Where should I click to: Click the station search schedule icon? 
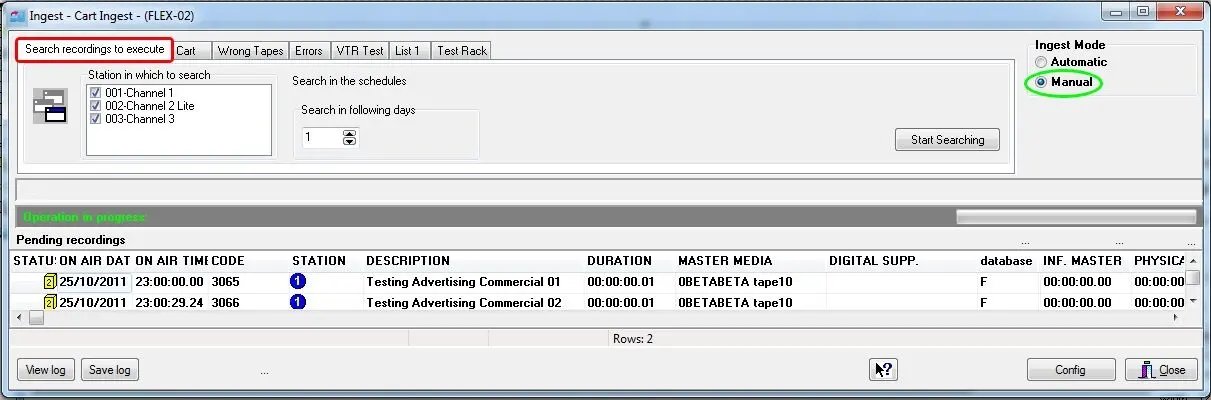point(49,106)
